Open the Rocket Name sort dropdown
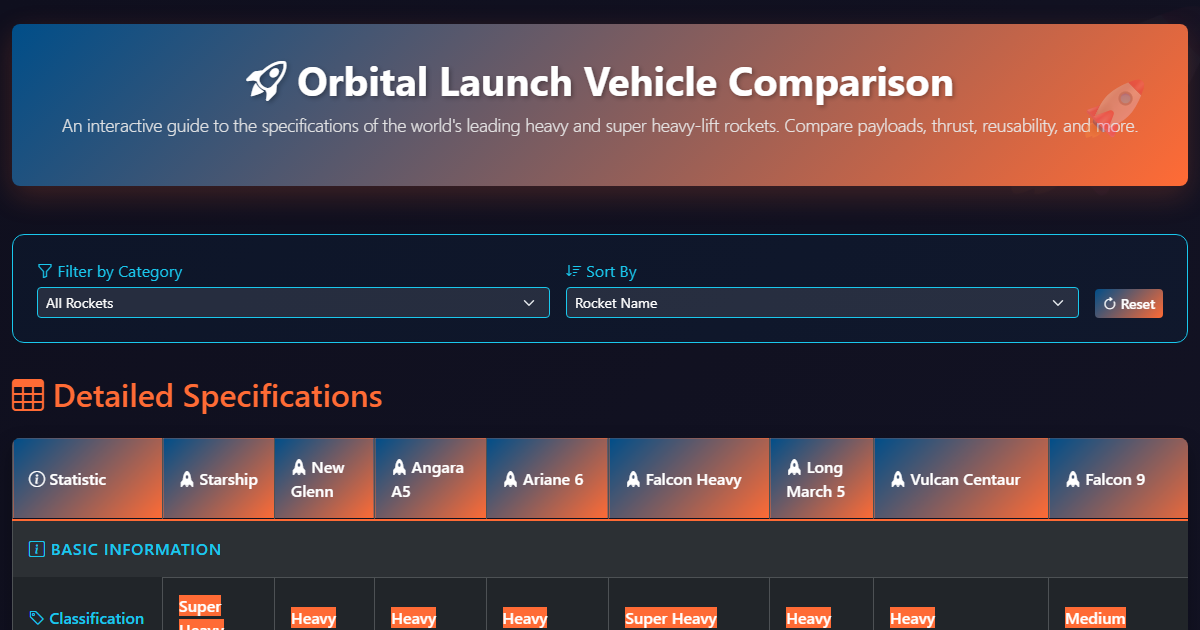The height and width of the screenshot is (630, 1200). 822,303
